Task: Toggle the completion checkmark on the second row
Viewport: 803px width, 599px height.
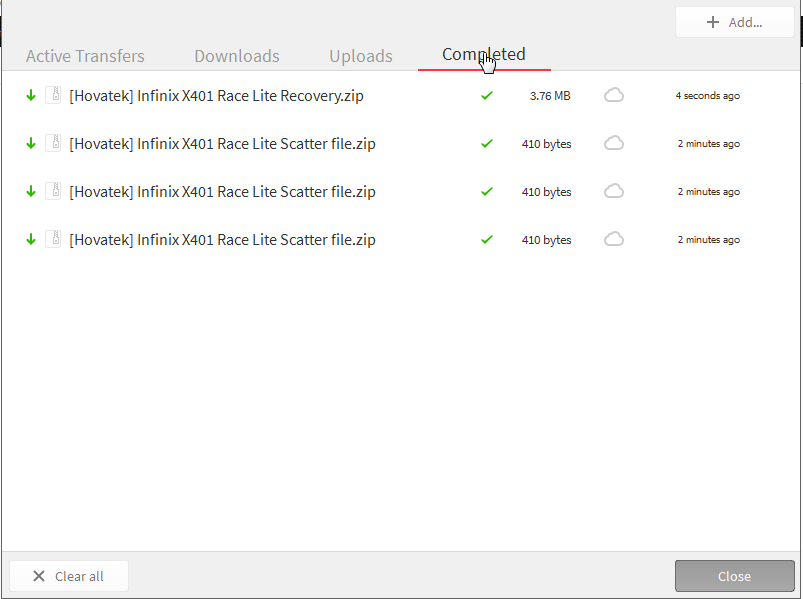Action: point(487,143)
